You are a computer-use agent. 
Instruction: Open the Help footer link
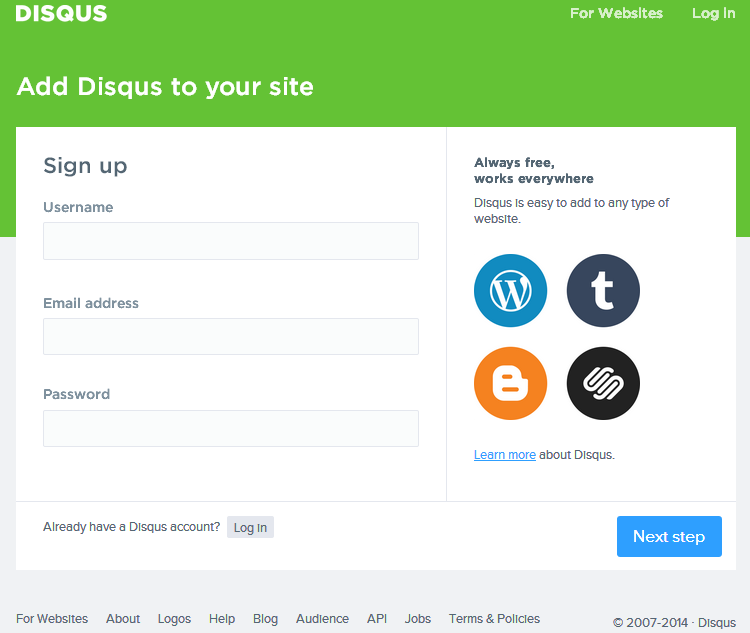pos(222,619)
